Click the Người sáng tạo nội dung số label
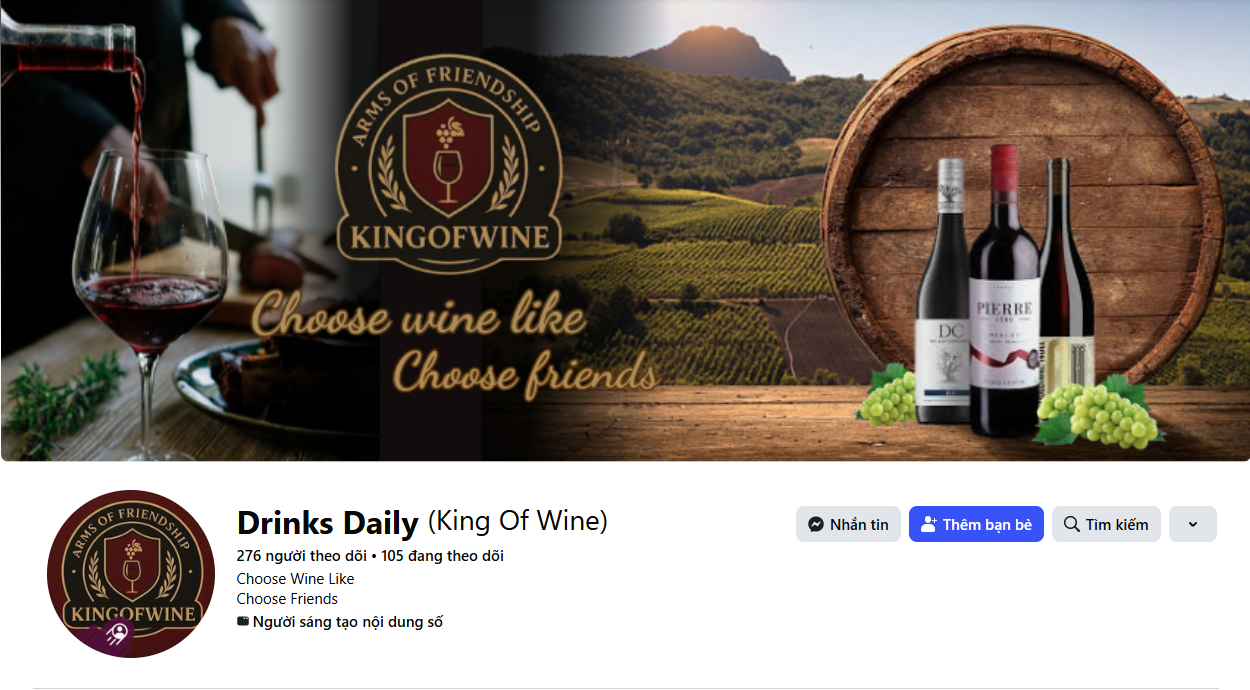The width and height of the screenshot is (1250, 690). [347, 622]
